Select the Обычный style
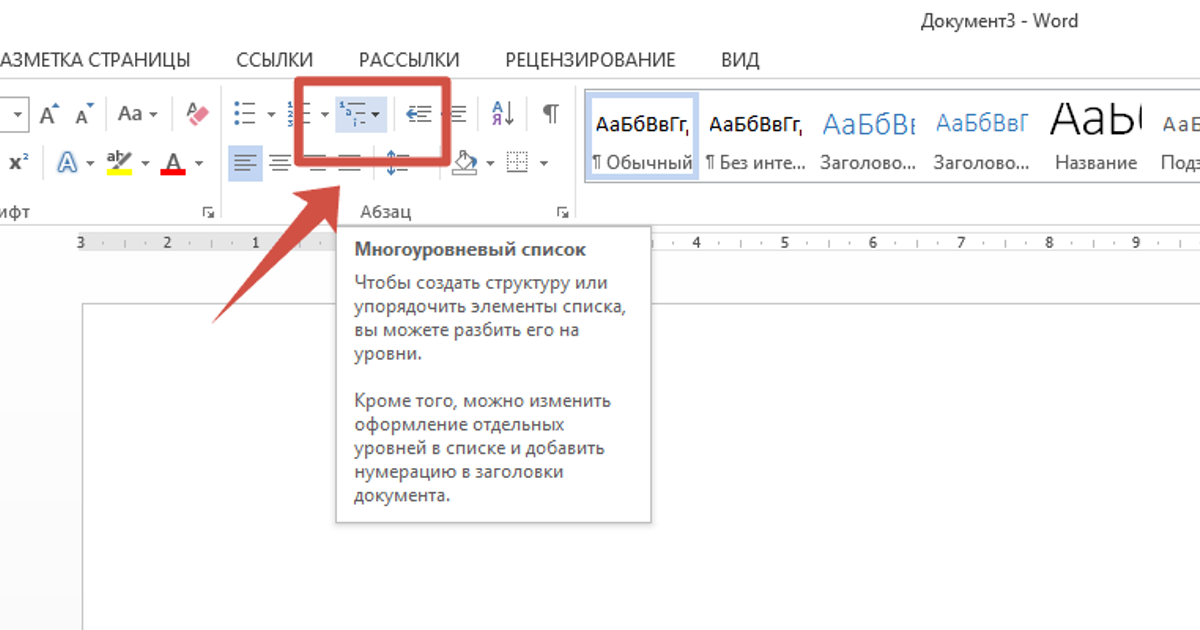 (642, 137)
